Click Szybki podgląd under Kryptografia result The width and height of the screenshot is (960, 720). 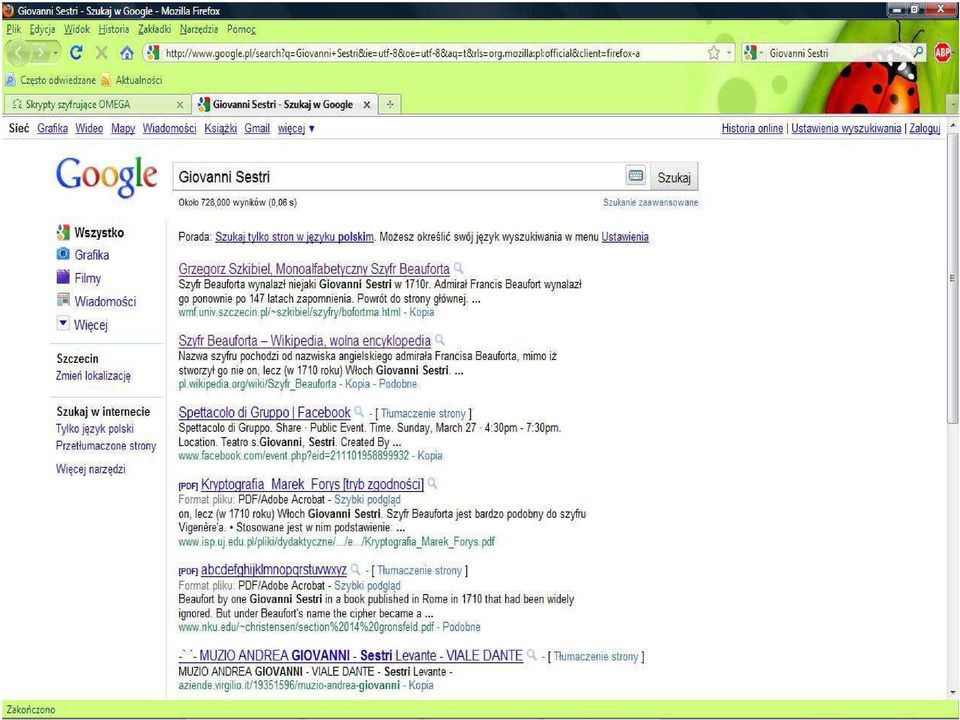[x=367, y=500]
